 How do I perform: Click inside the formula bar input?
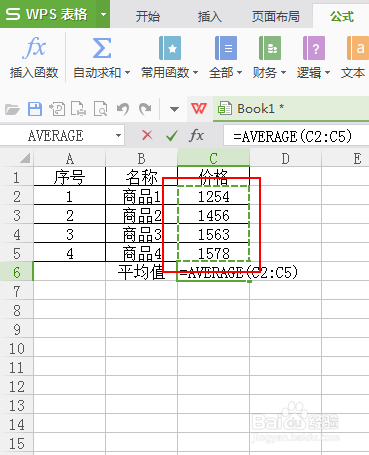pyautogui.click(x=296, y=135)
